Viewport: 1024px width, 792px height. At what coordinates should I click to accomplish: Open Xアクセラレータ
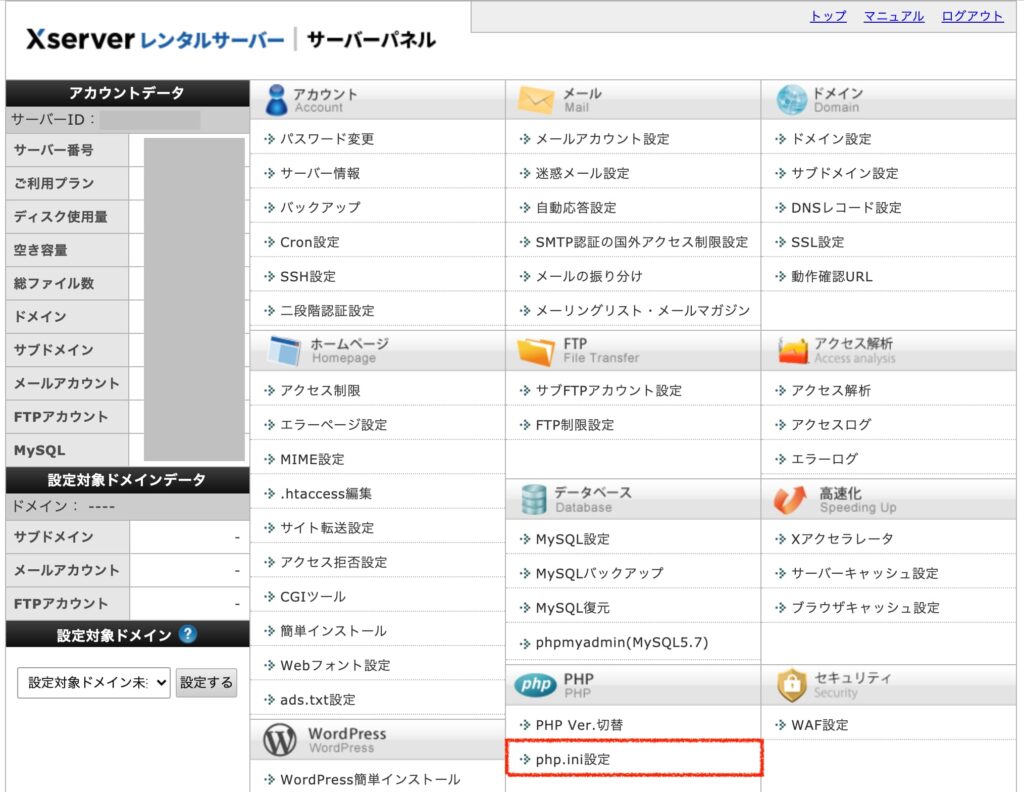842,539
